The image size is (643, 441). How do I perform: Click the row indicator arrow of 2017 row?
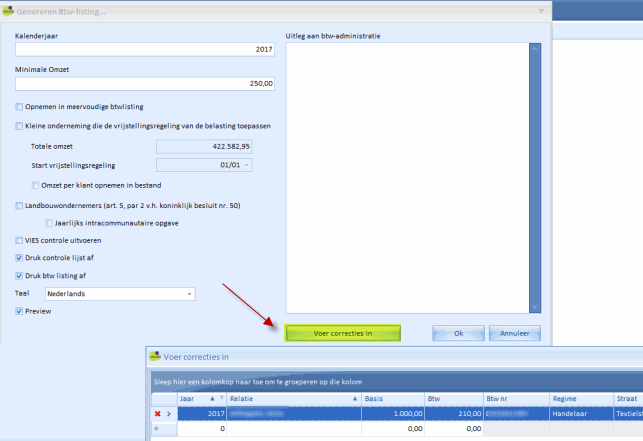point(168,413)
